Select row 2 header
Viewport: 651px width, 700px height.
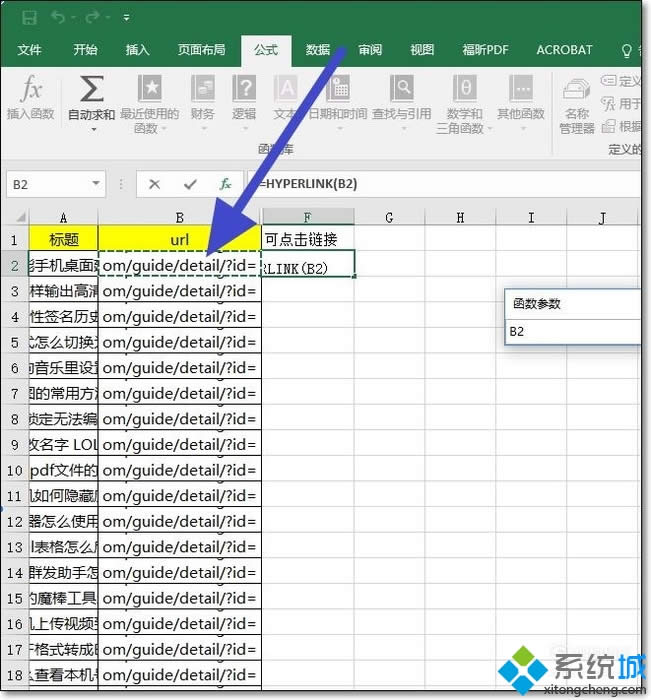tap(15, 266)
